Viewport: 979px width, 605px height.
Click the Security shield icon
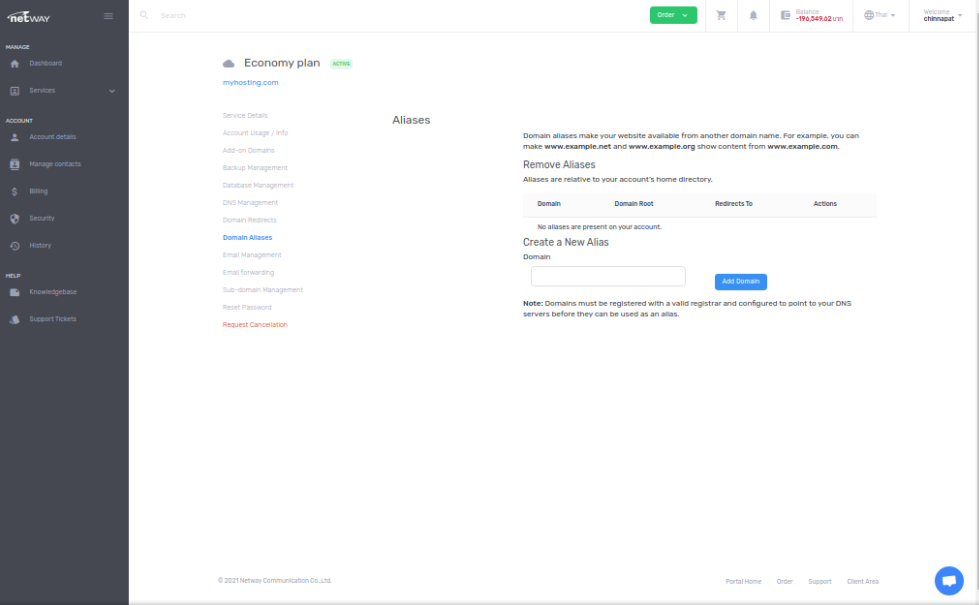pos(15,218)
